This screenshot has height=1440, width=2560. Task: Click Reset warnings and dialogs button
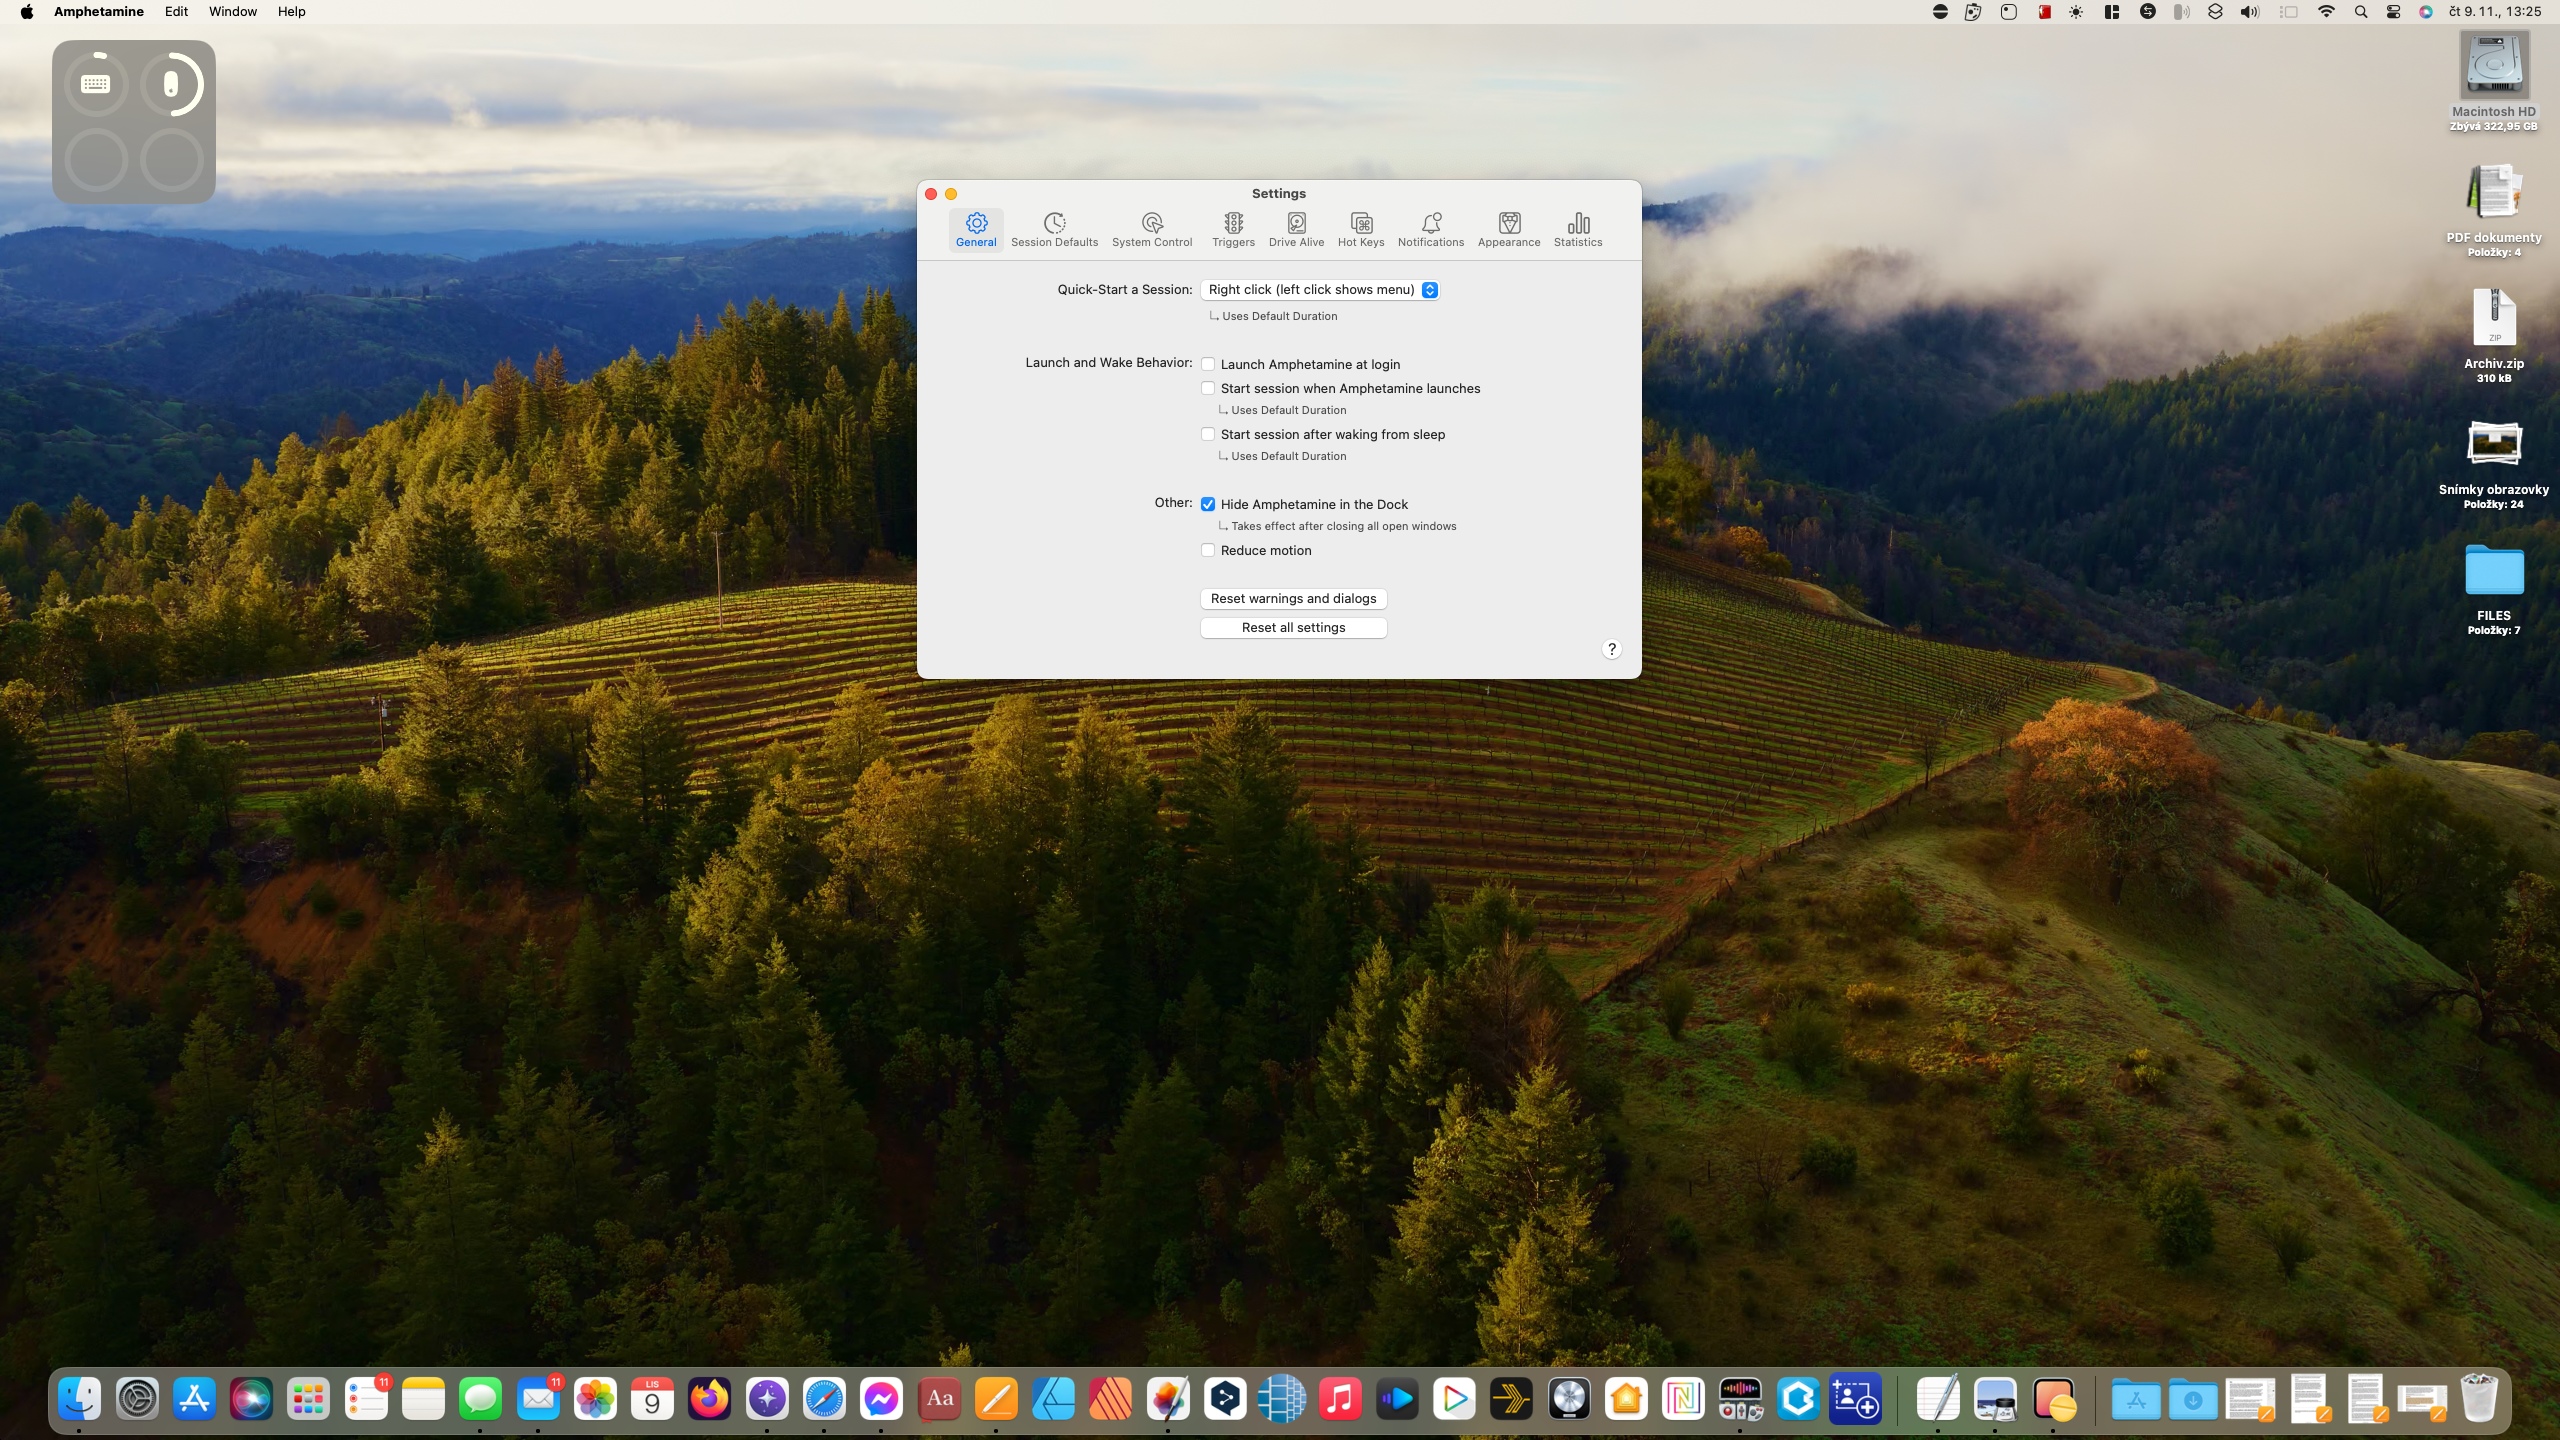1293,598
